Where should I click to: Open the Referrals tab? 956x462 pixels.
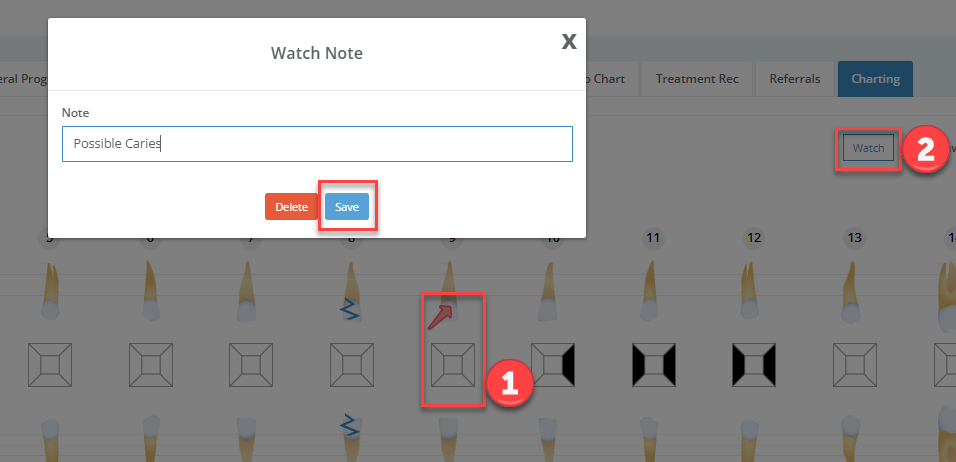[794, 79]
